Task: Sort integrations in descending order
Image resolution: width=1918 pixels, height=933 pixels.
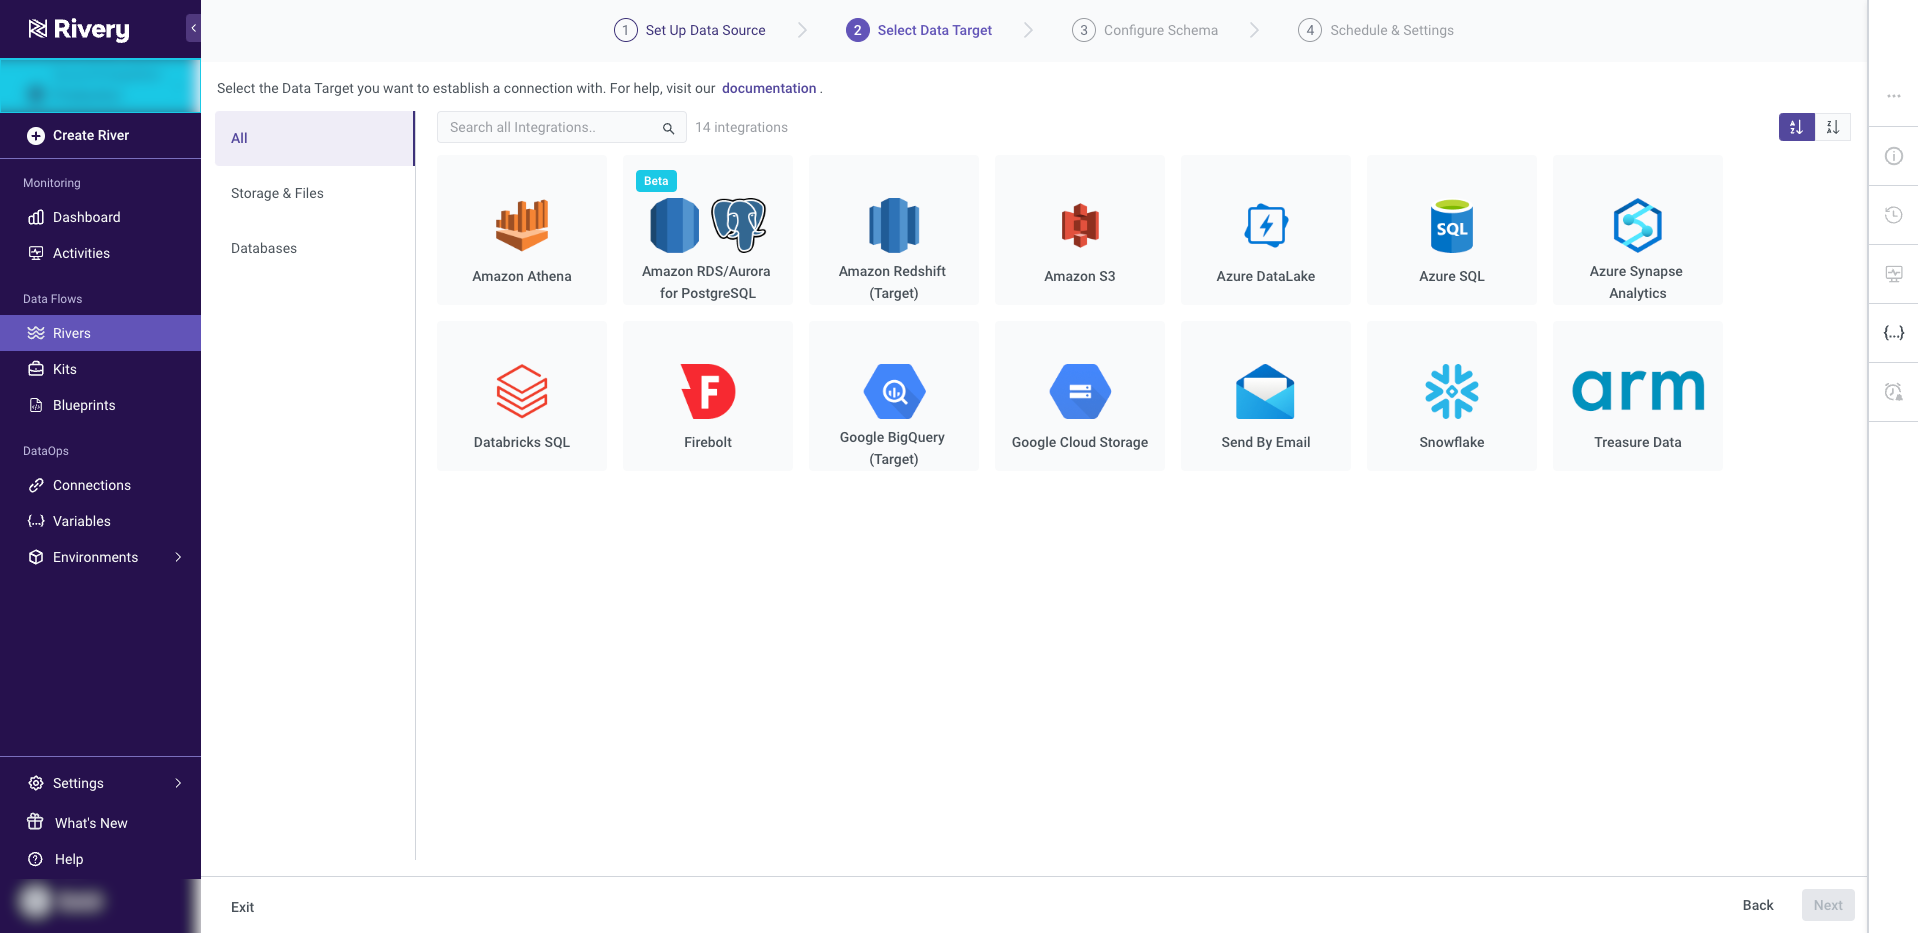Action: point(1833,127)
